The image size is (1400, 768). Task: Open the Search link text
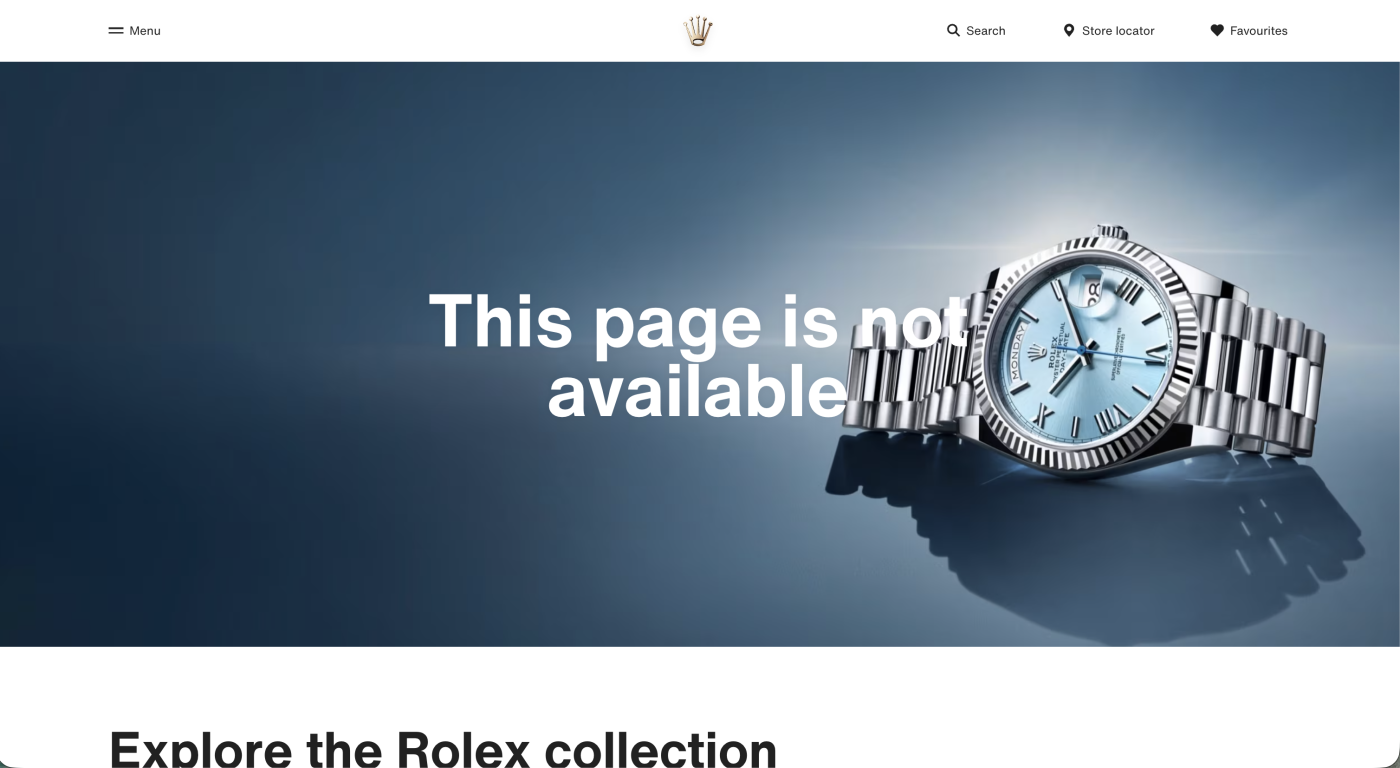tap(986, 31)
